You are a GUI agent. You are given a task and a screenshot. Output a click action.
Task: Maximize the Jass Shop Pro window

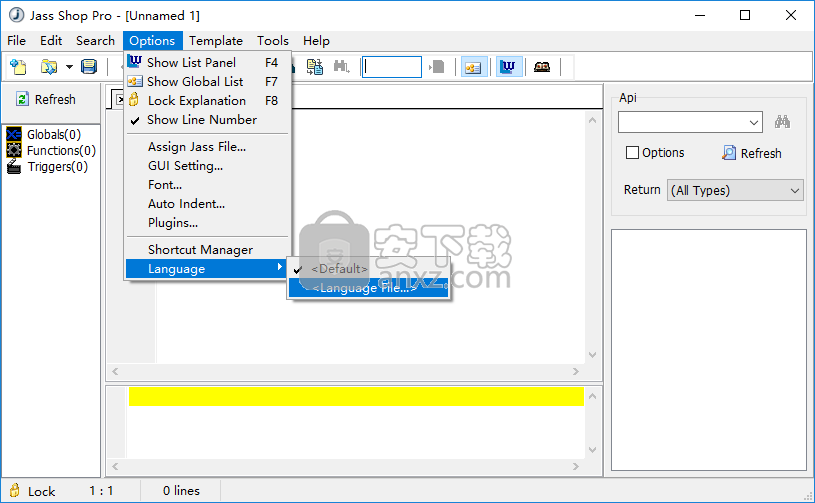(x=745, y=15)
